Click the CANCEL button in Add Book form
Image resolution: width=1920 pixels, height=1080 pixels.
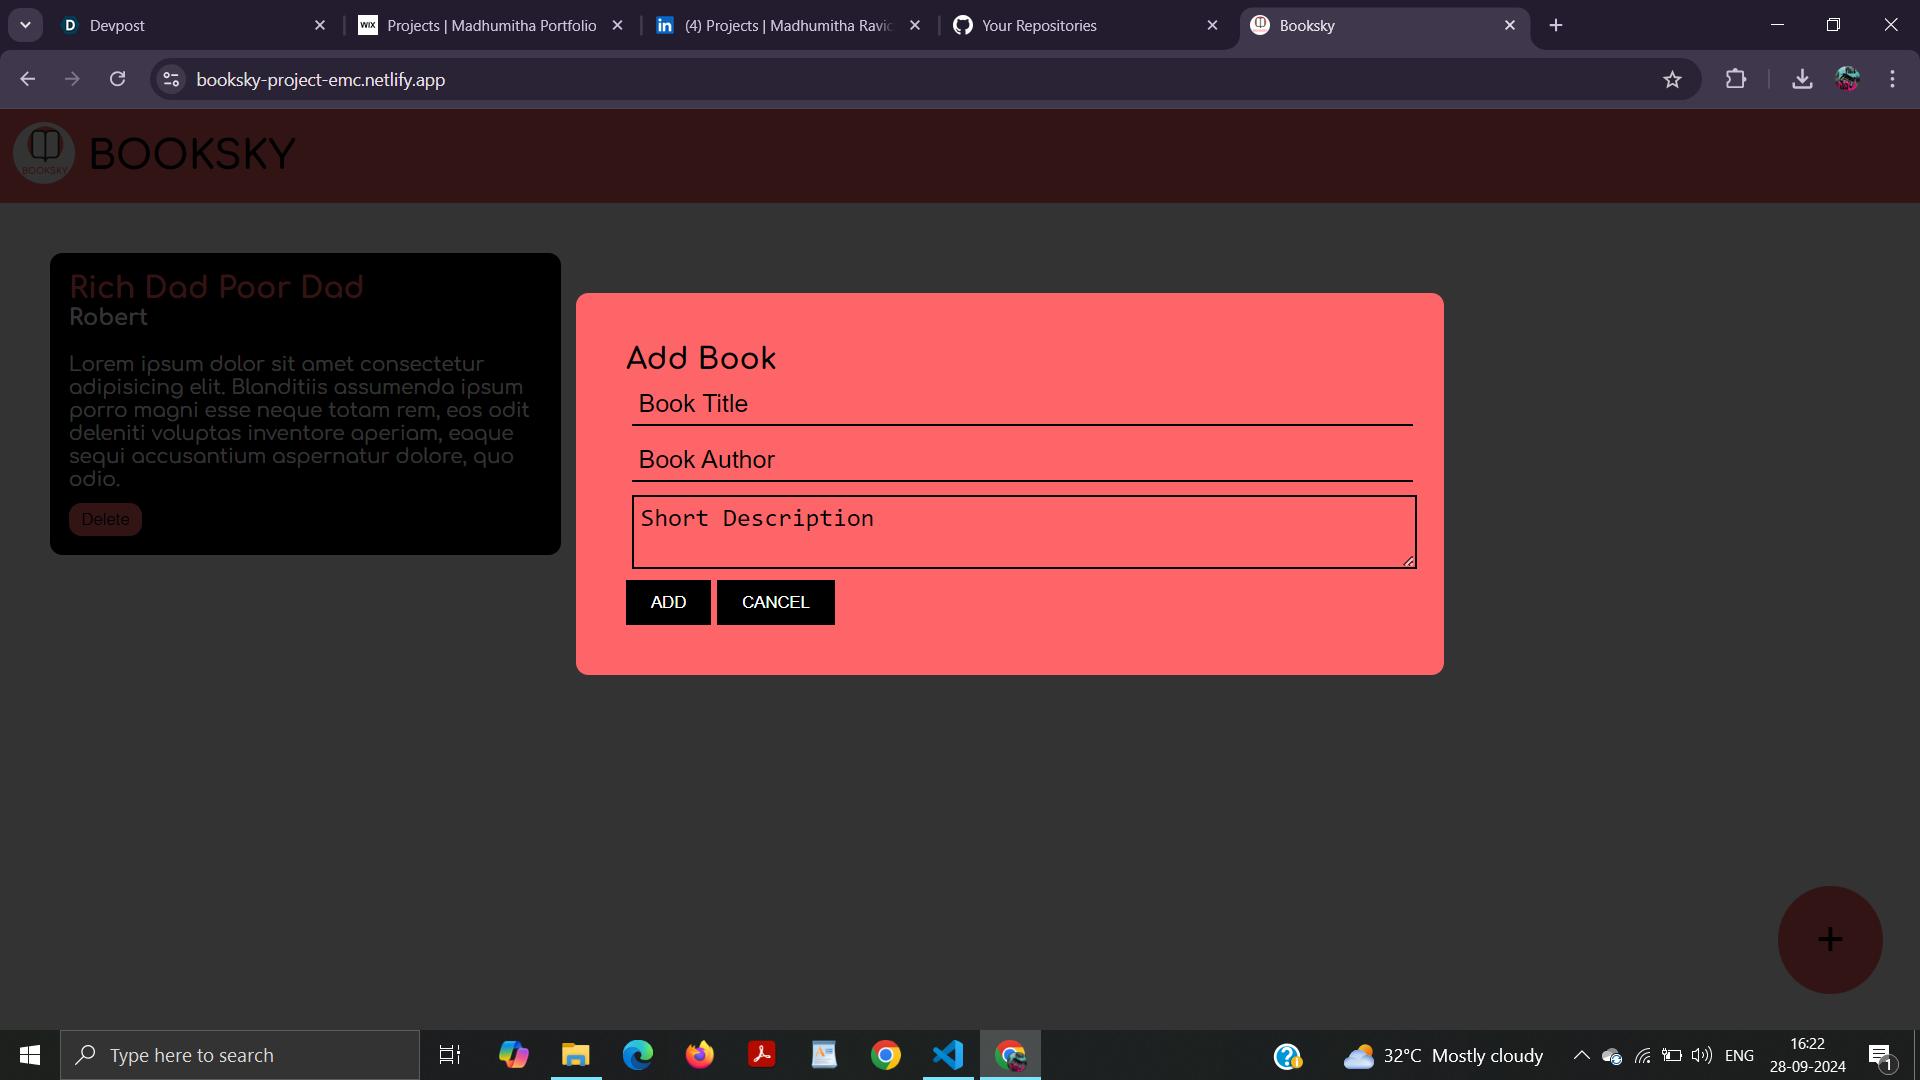[775, 602]
